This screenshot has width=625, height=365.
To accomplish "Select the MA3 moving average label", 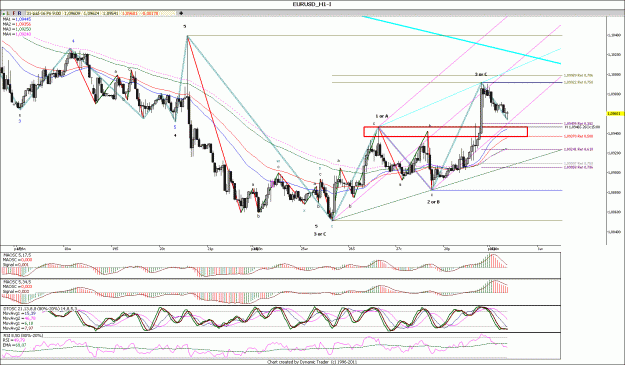I will click(17, 29).
